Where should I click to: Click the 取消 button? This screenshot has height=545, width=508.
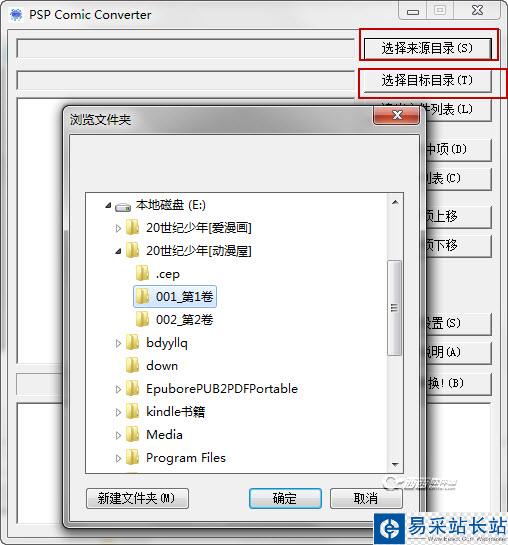(366, 498)
